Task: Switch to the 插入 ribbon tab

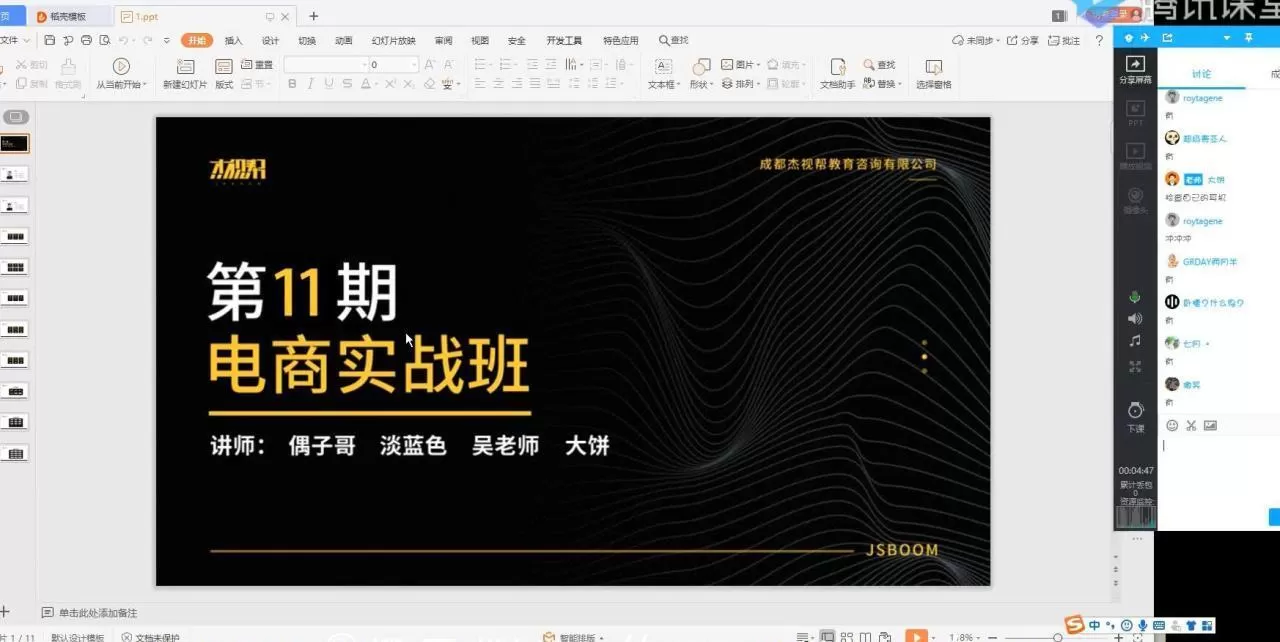Action: click(234, 40)
